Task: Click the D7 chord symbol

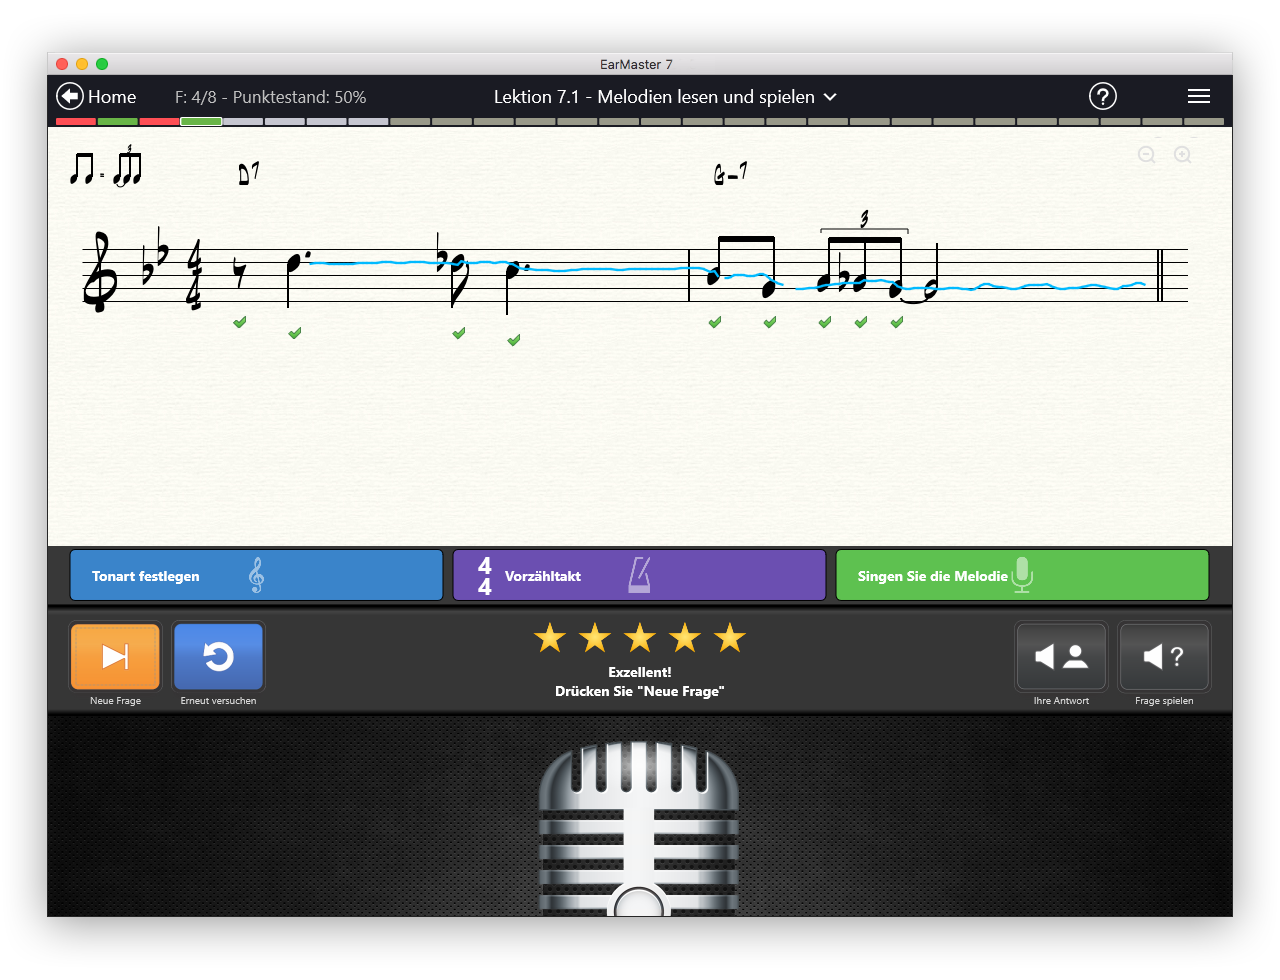Action: (x=249, y=174)
